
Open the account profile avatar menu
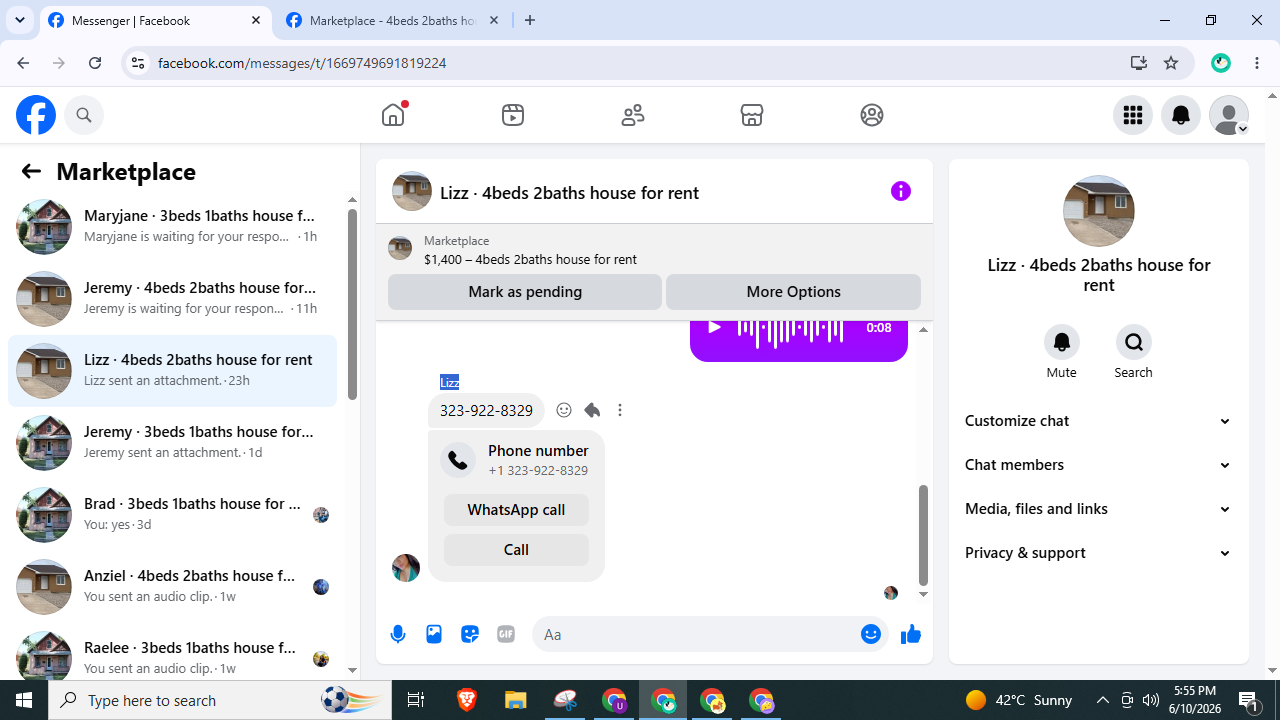1229,115
